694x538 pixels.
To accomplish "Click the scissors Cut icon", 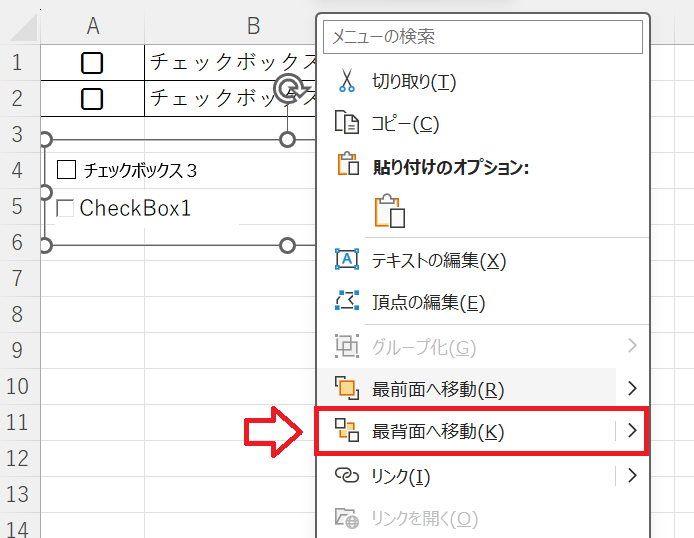I will 346,80.
